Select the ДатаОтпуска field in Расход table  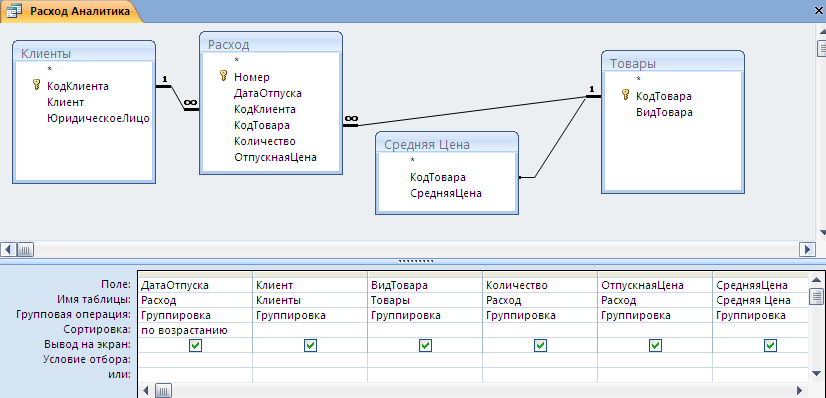268,93
